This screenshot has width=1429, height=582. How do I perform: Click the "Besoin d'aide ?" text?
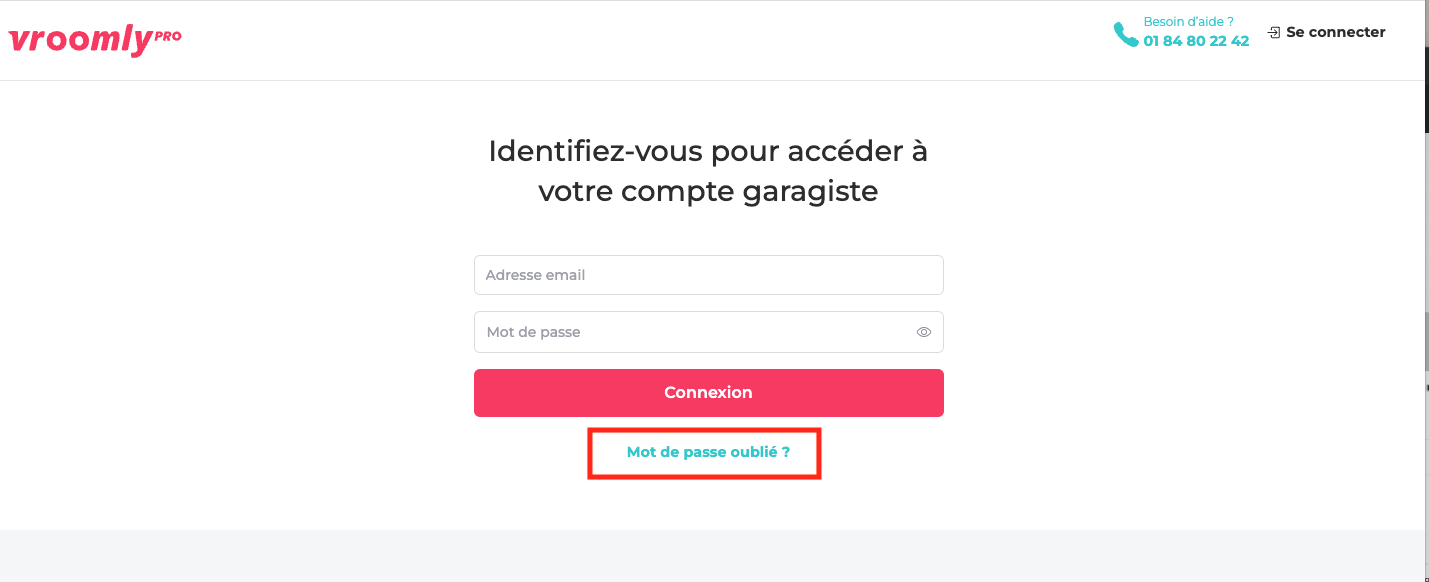[x=1188, y=21]
